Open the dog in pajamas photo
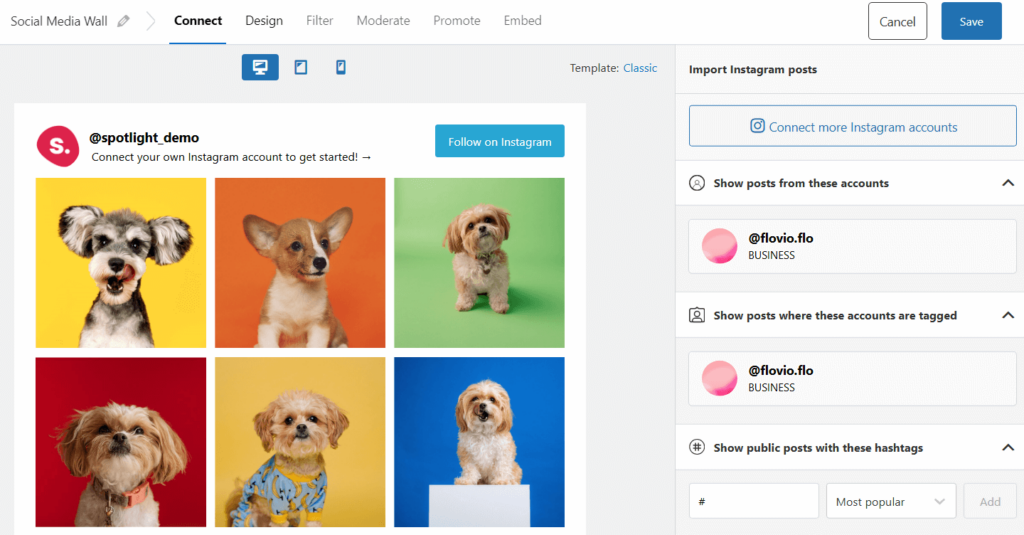 (x=300, y=442)
